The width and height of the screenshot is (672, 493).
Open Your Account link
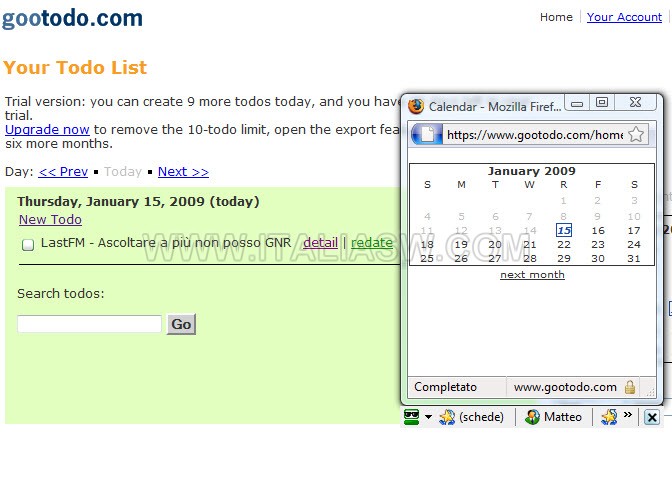624,17
